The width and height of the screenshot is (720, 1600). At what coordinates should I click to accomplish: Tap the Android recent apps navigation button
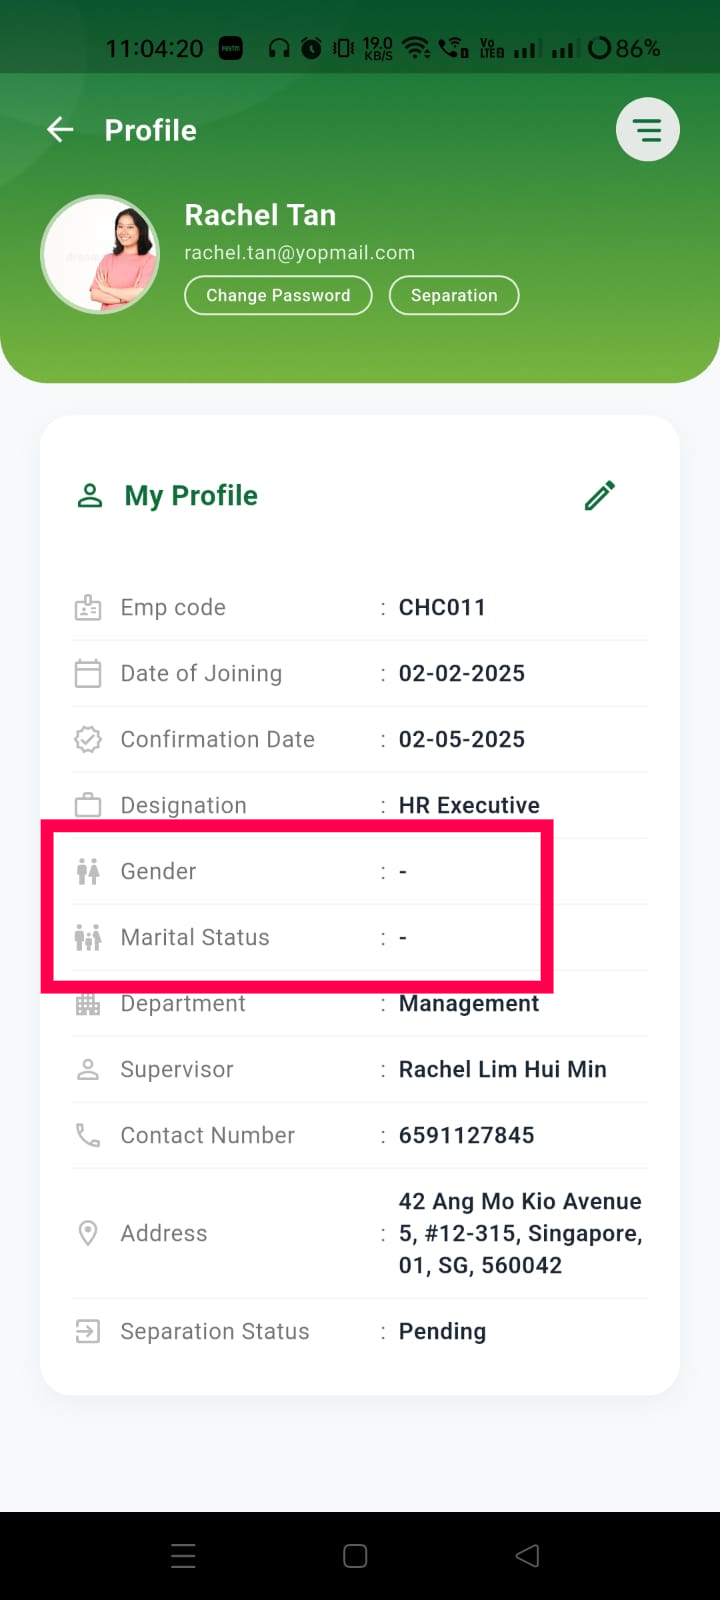point(183,1556)
